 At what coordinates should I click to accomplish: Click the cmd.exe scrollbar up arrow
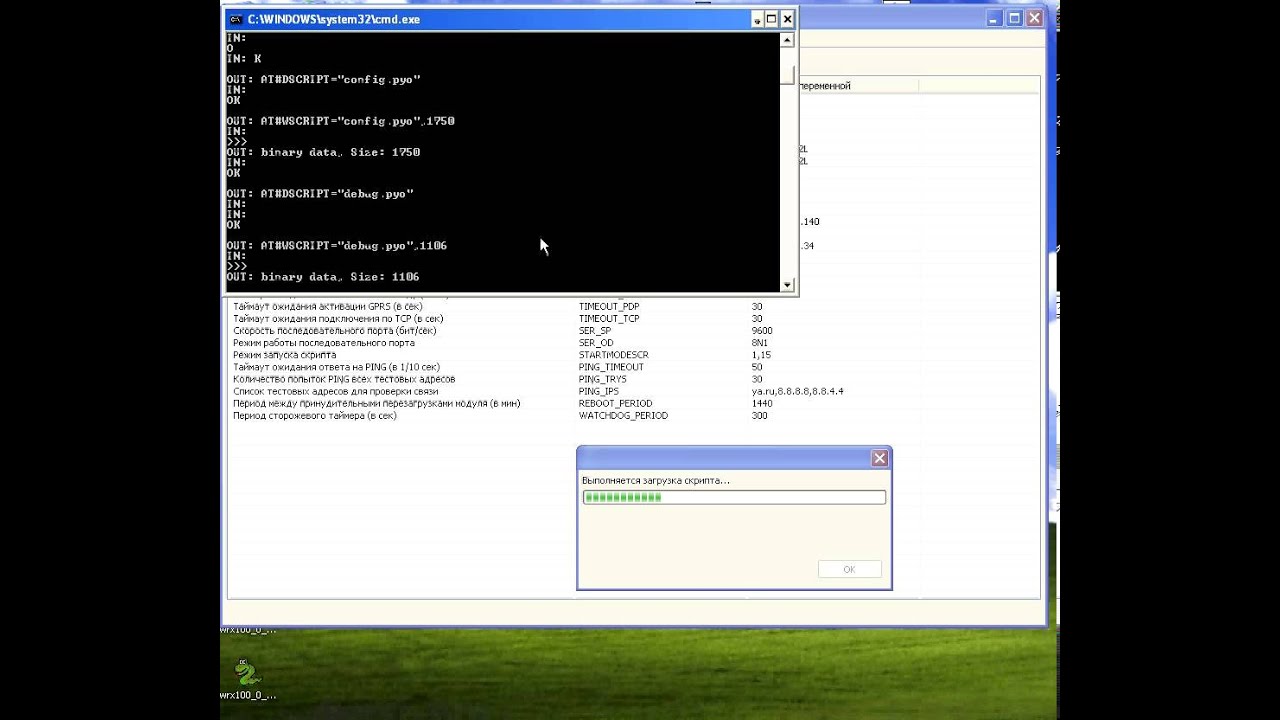point(787,40)
